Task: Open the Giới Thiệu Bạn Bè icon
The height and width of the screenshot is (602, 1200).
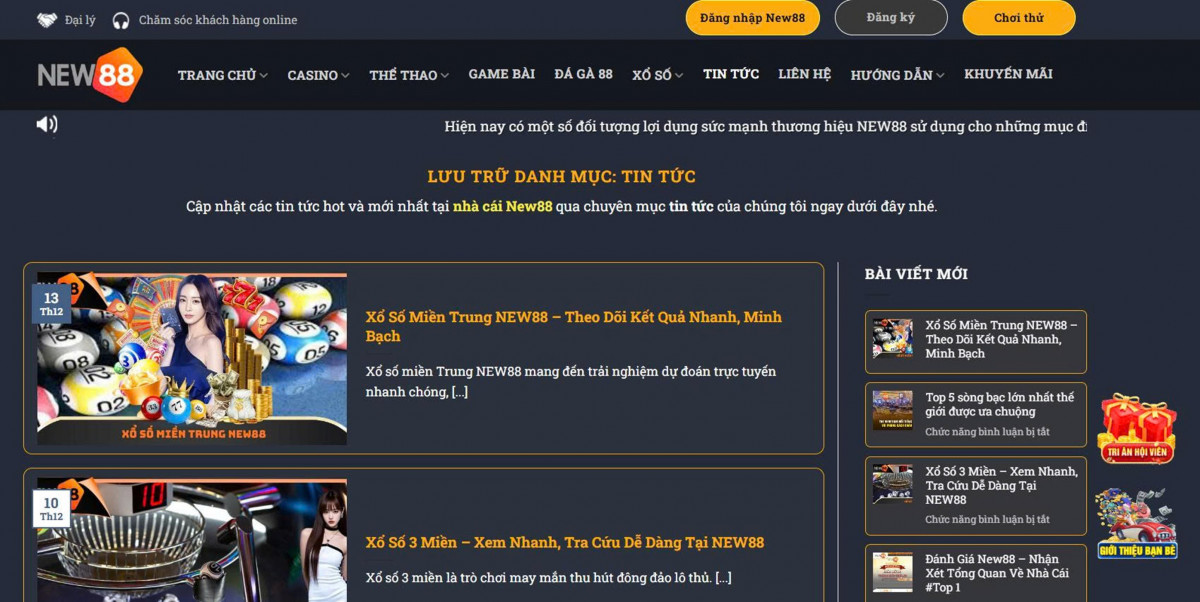Action: 1136,523
